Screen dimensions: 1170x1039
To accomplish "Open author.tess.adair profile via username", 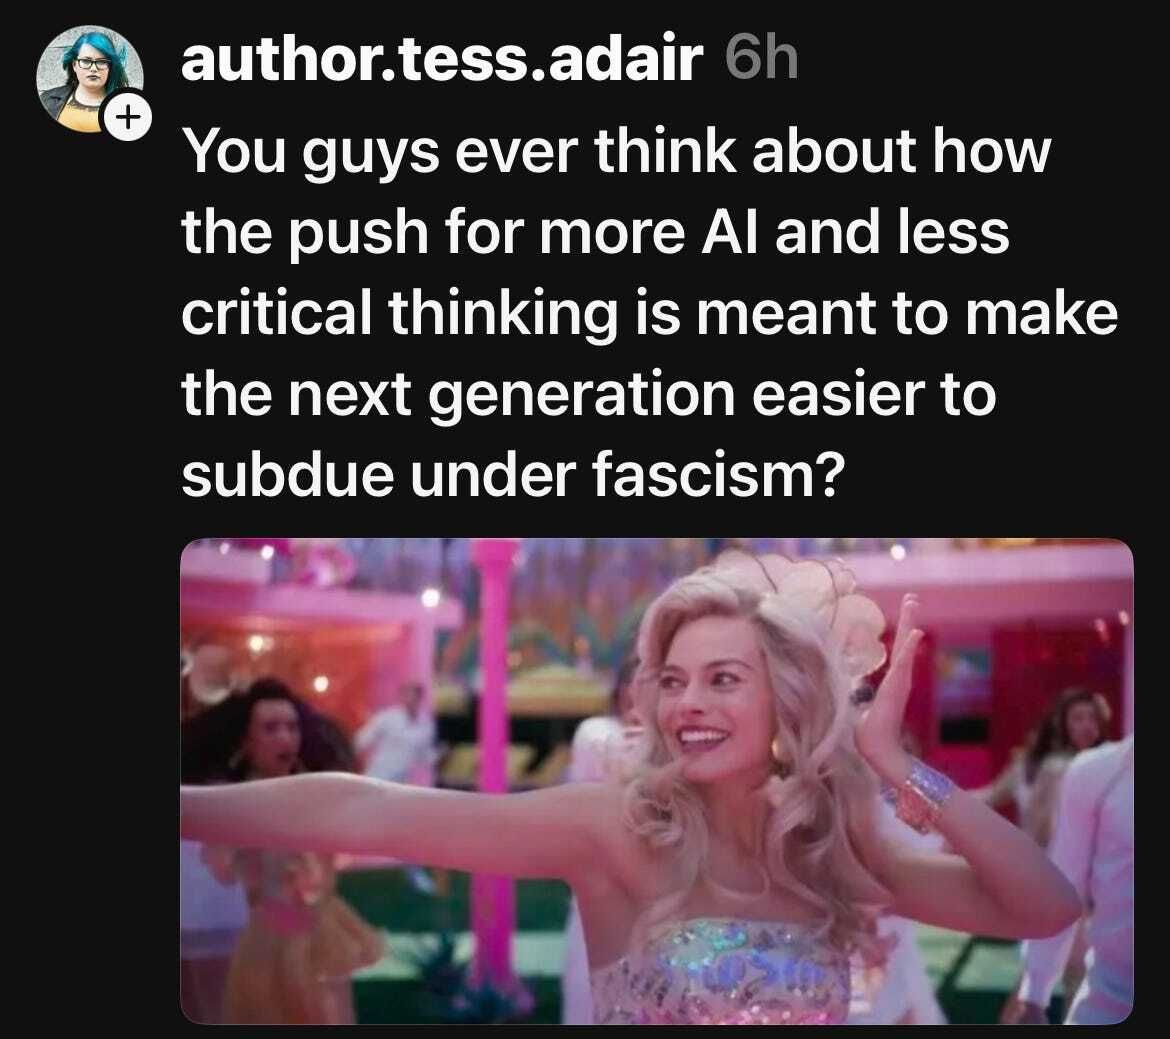I will coord(442,59).
